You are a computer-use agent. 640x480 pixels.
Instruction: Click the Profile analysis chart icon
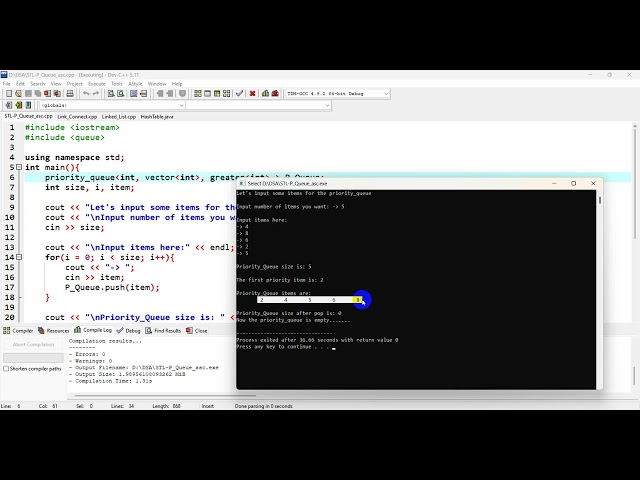click(x=265, y=93)
